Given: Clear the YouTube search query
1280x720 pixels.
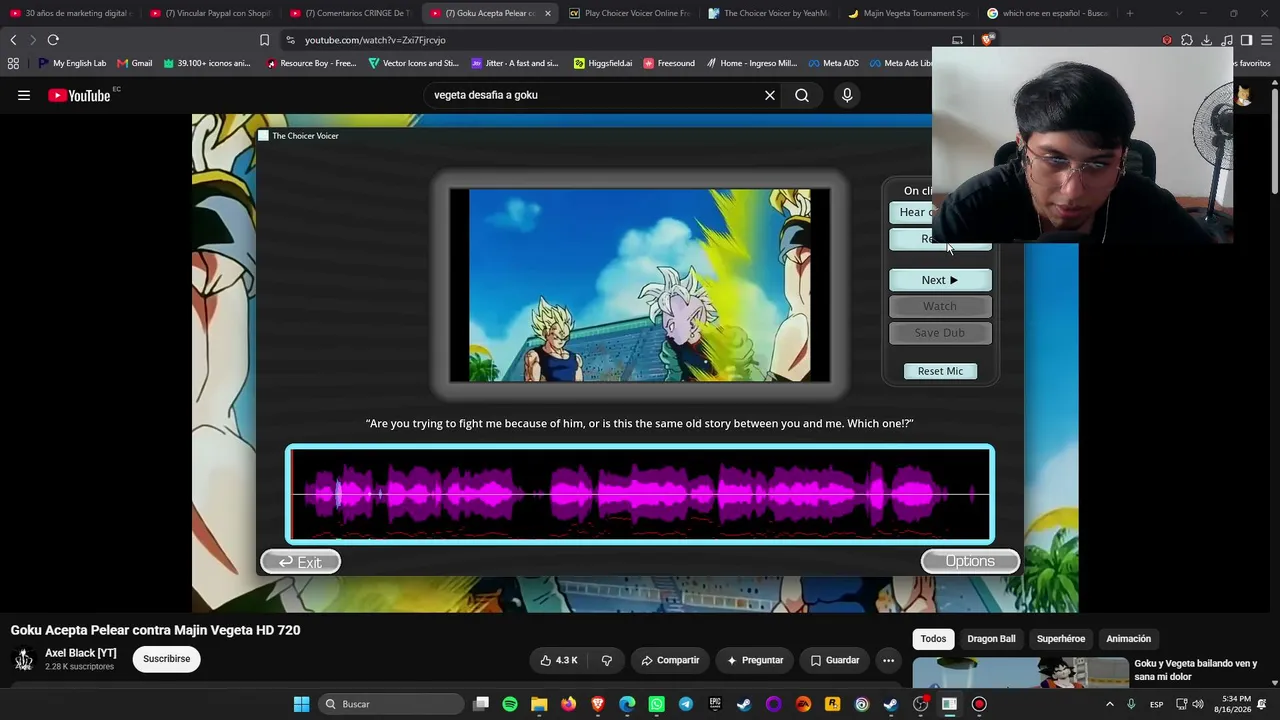Looking at the screenshot, I should [770, 95].
